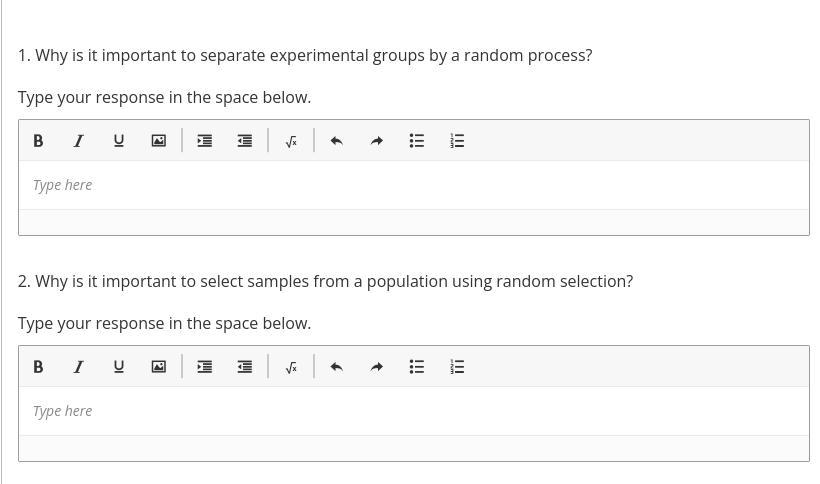
Task: Insert image in question 2 editor
Action: point(158,367)
